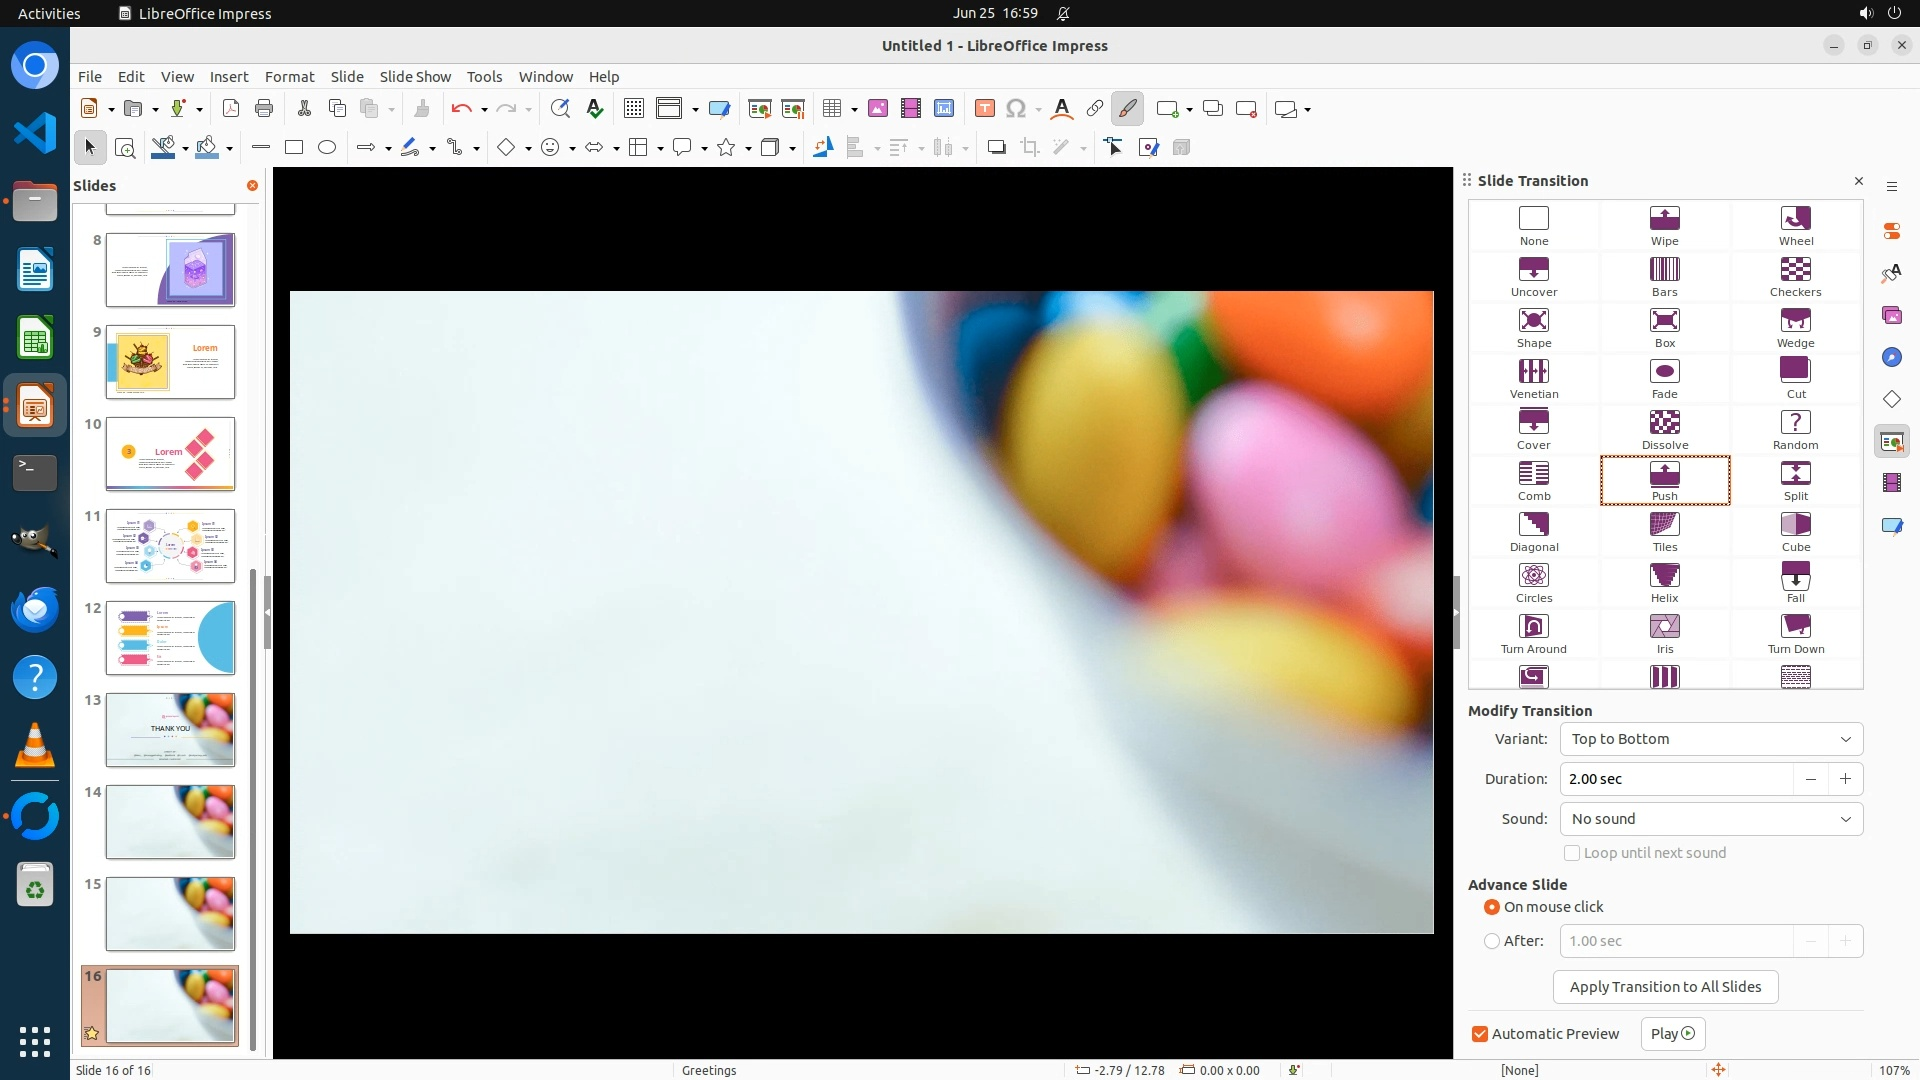Open the Slide Show menu
The height and width of the screenshot is (1080, 1920).
point(415,77)
